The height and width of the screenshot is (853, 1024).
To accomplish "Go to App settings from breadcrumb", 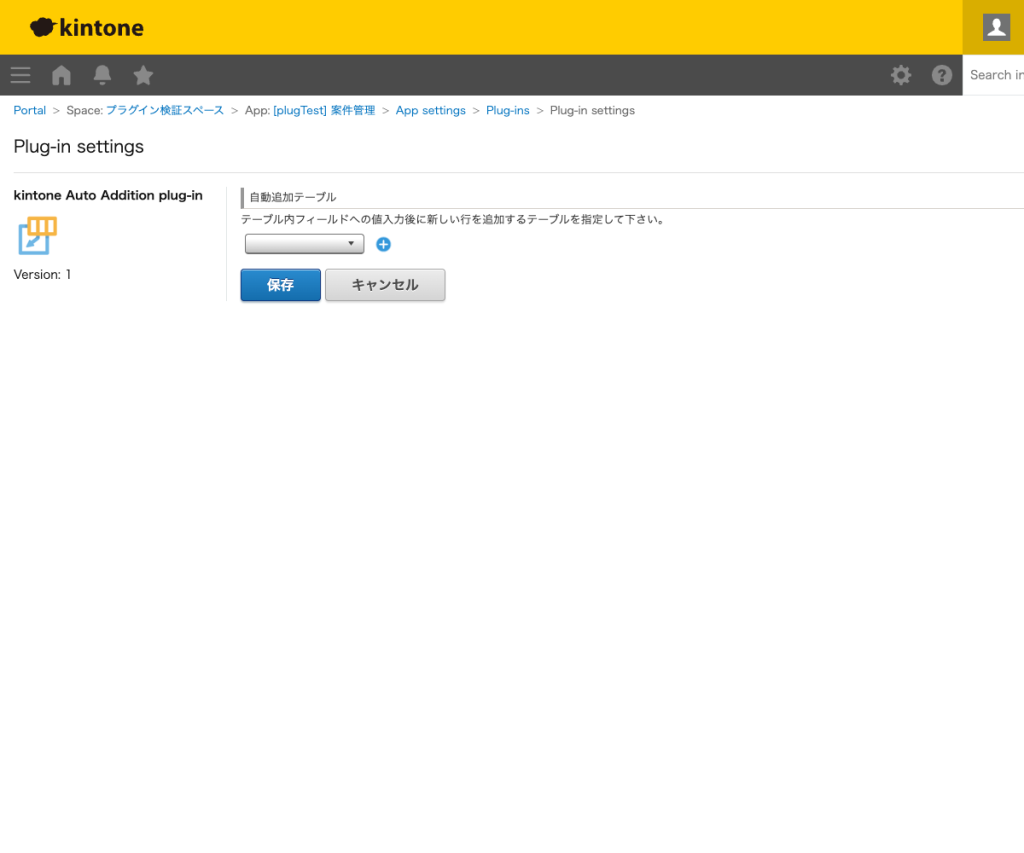I will pos(431,110).
